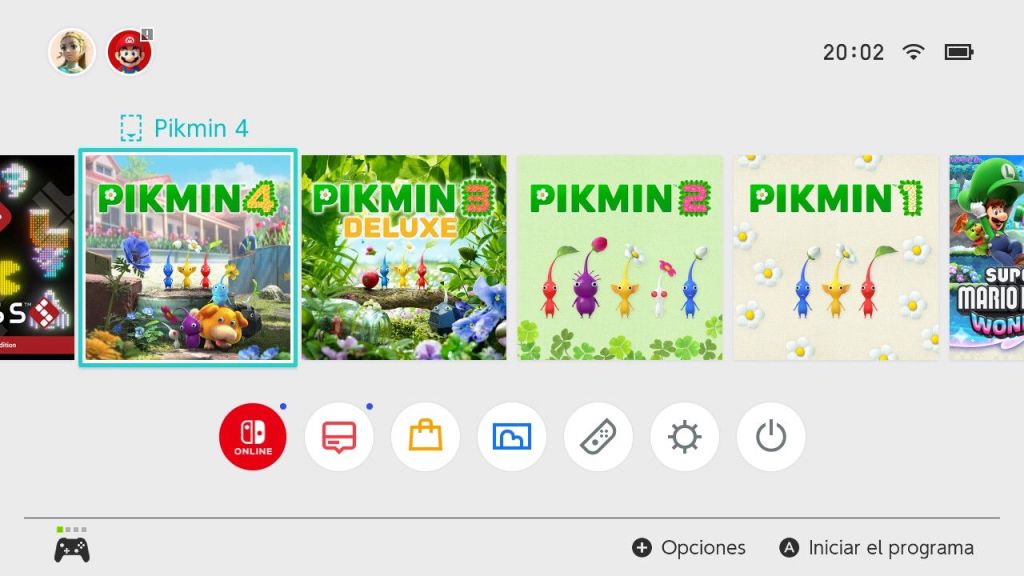Open the News icon
Screen dimensions: 1024x576
[339, 436]
